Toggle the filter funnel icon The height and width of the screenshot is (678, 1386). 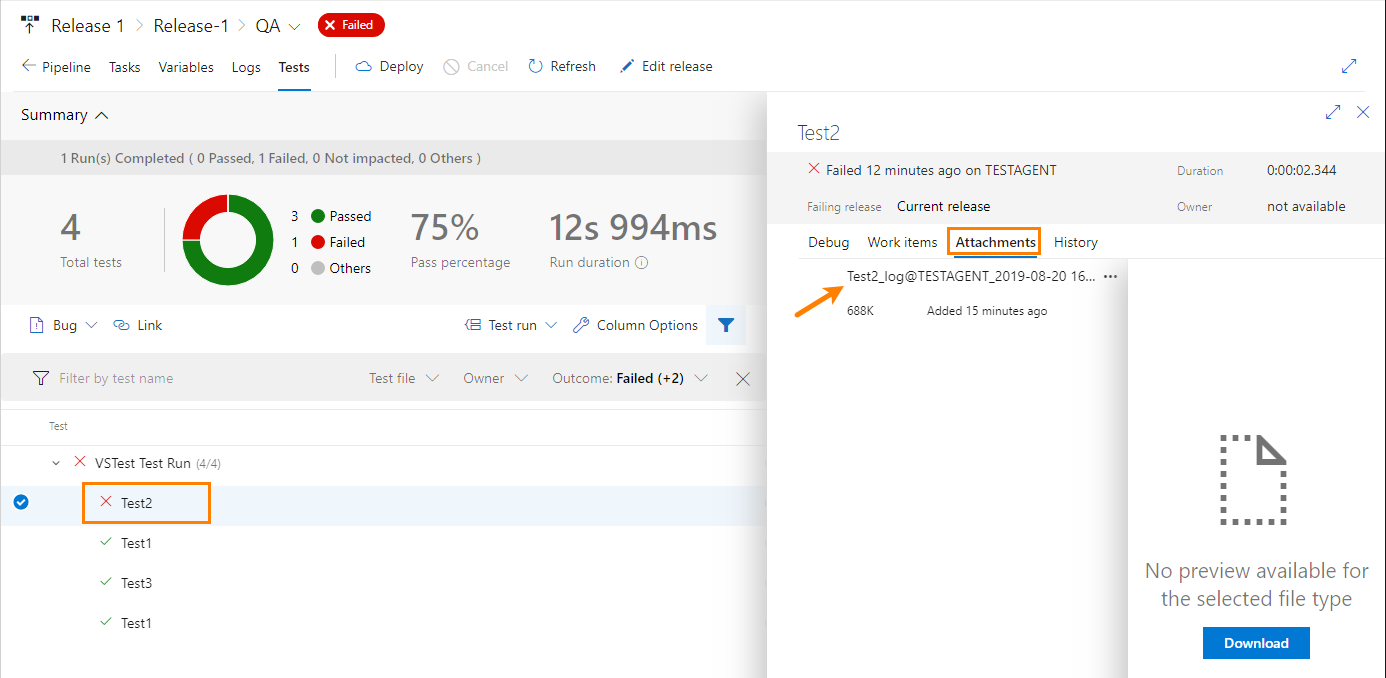click(726, 325)
